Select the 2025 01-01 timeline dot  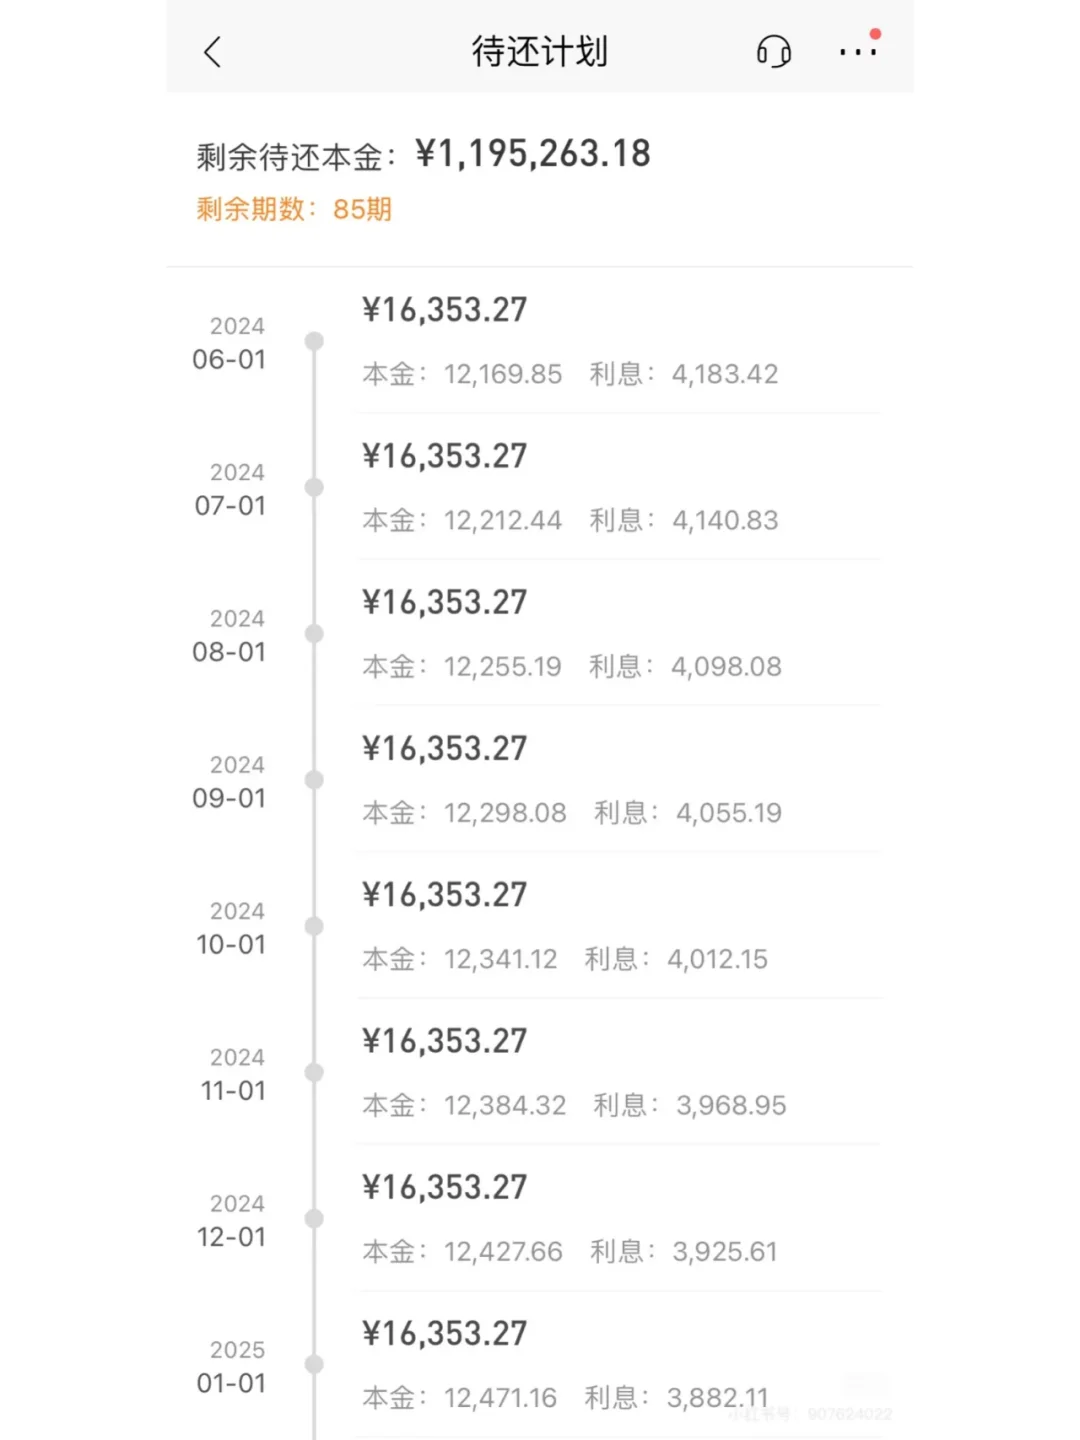(314, 1364)
